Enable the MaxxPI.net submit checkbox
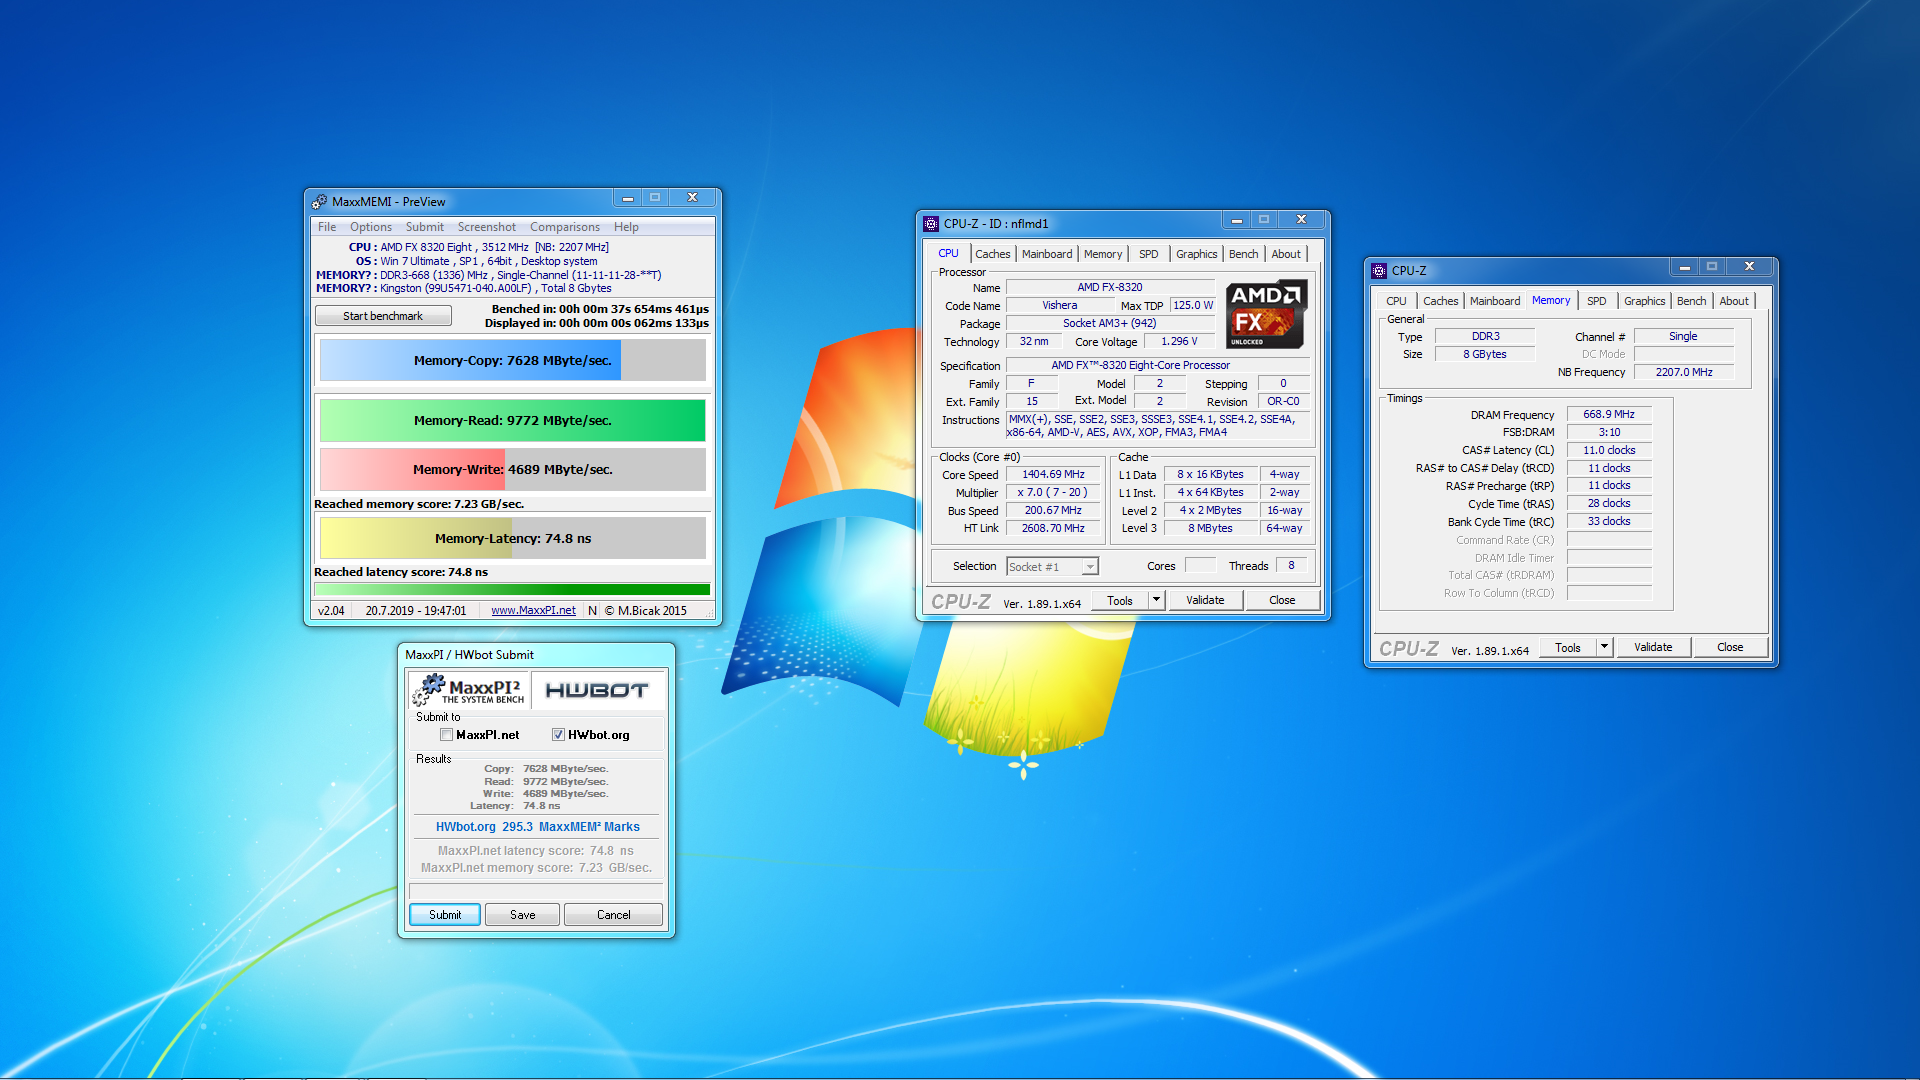The height and width of the screenshot is (1080, 1920). [x=446, y=735]
